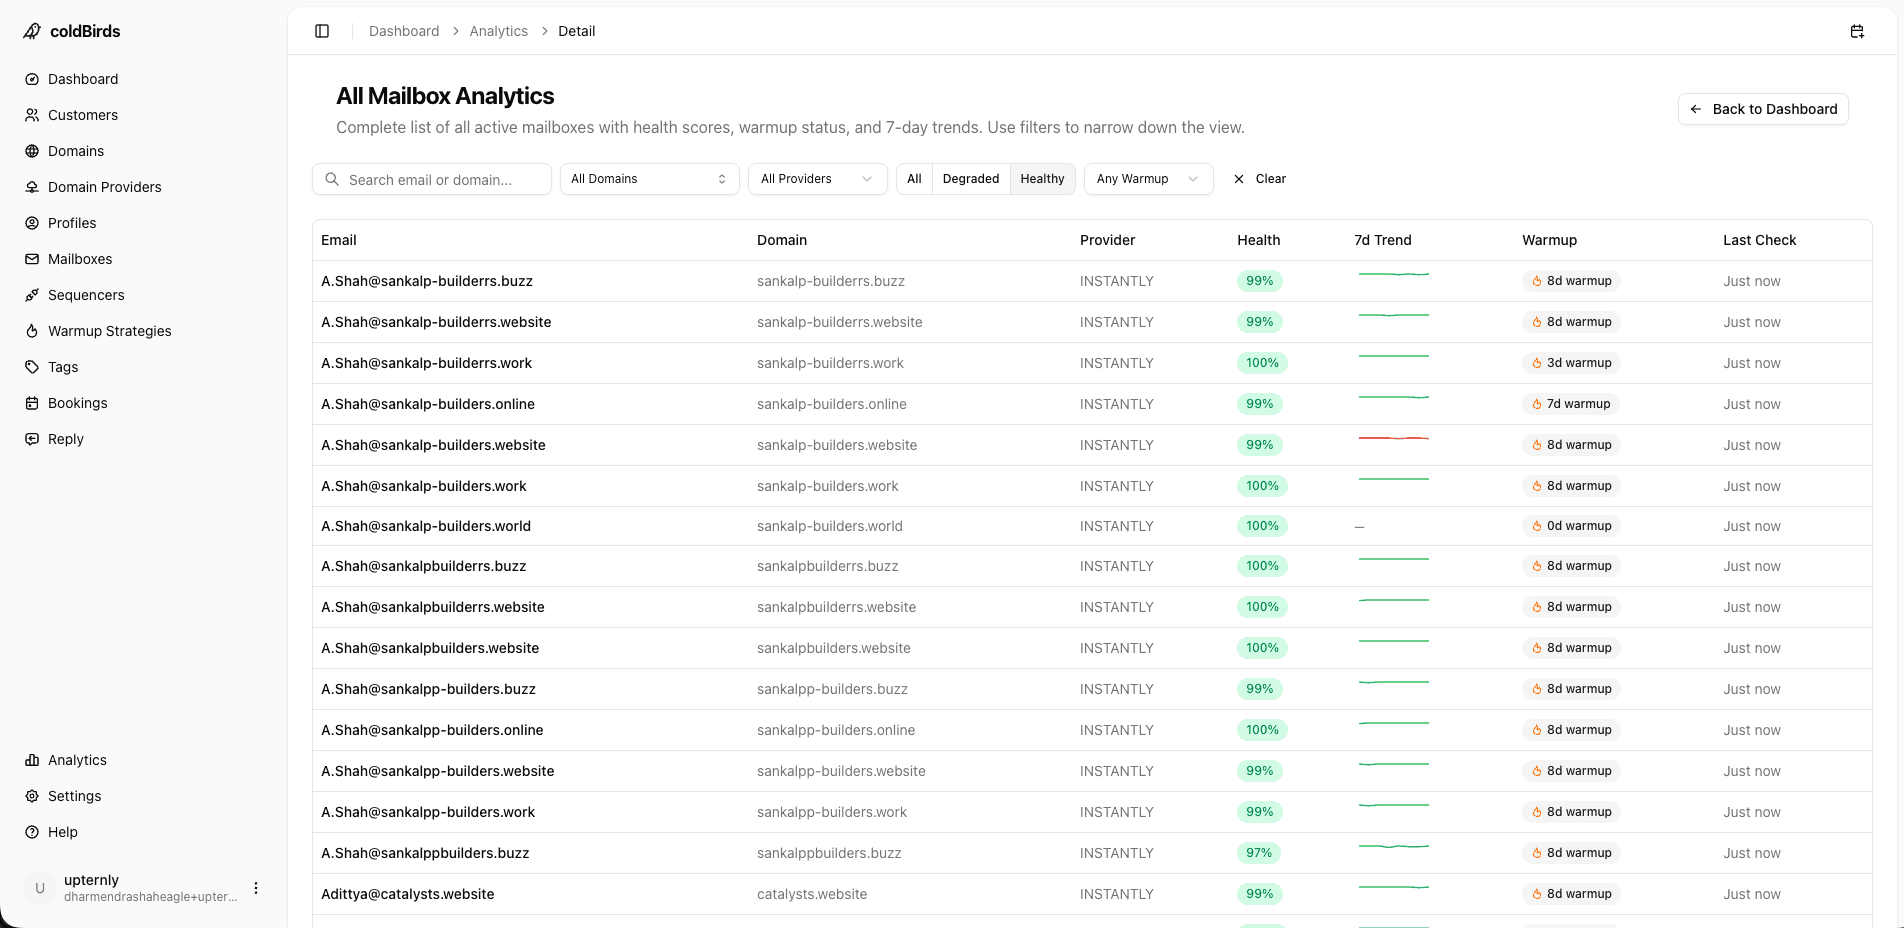The image size is (1904, 928).
Task: Open the options menu next to upternly account
Action: [x=256, y=888]
